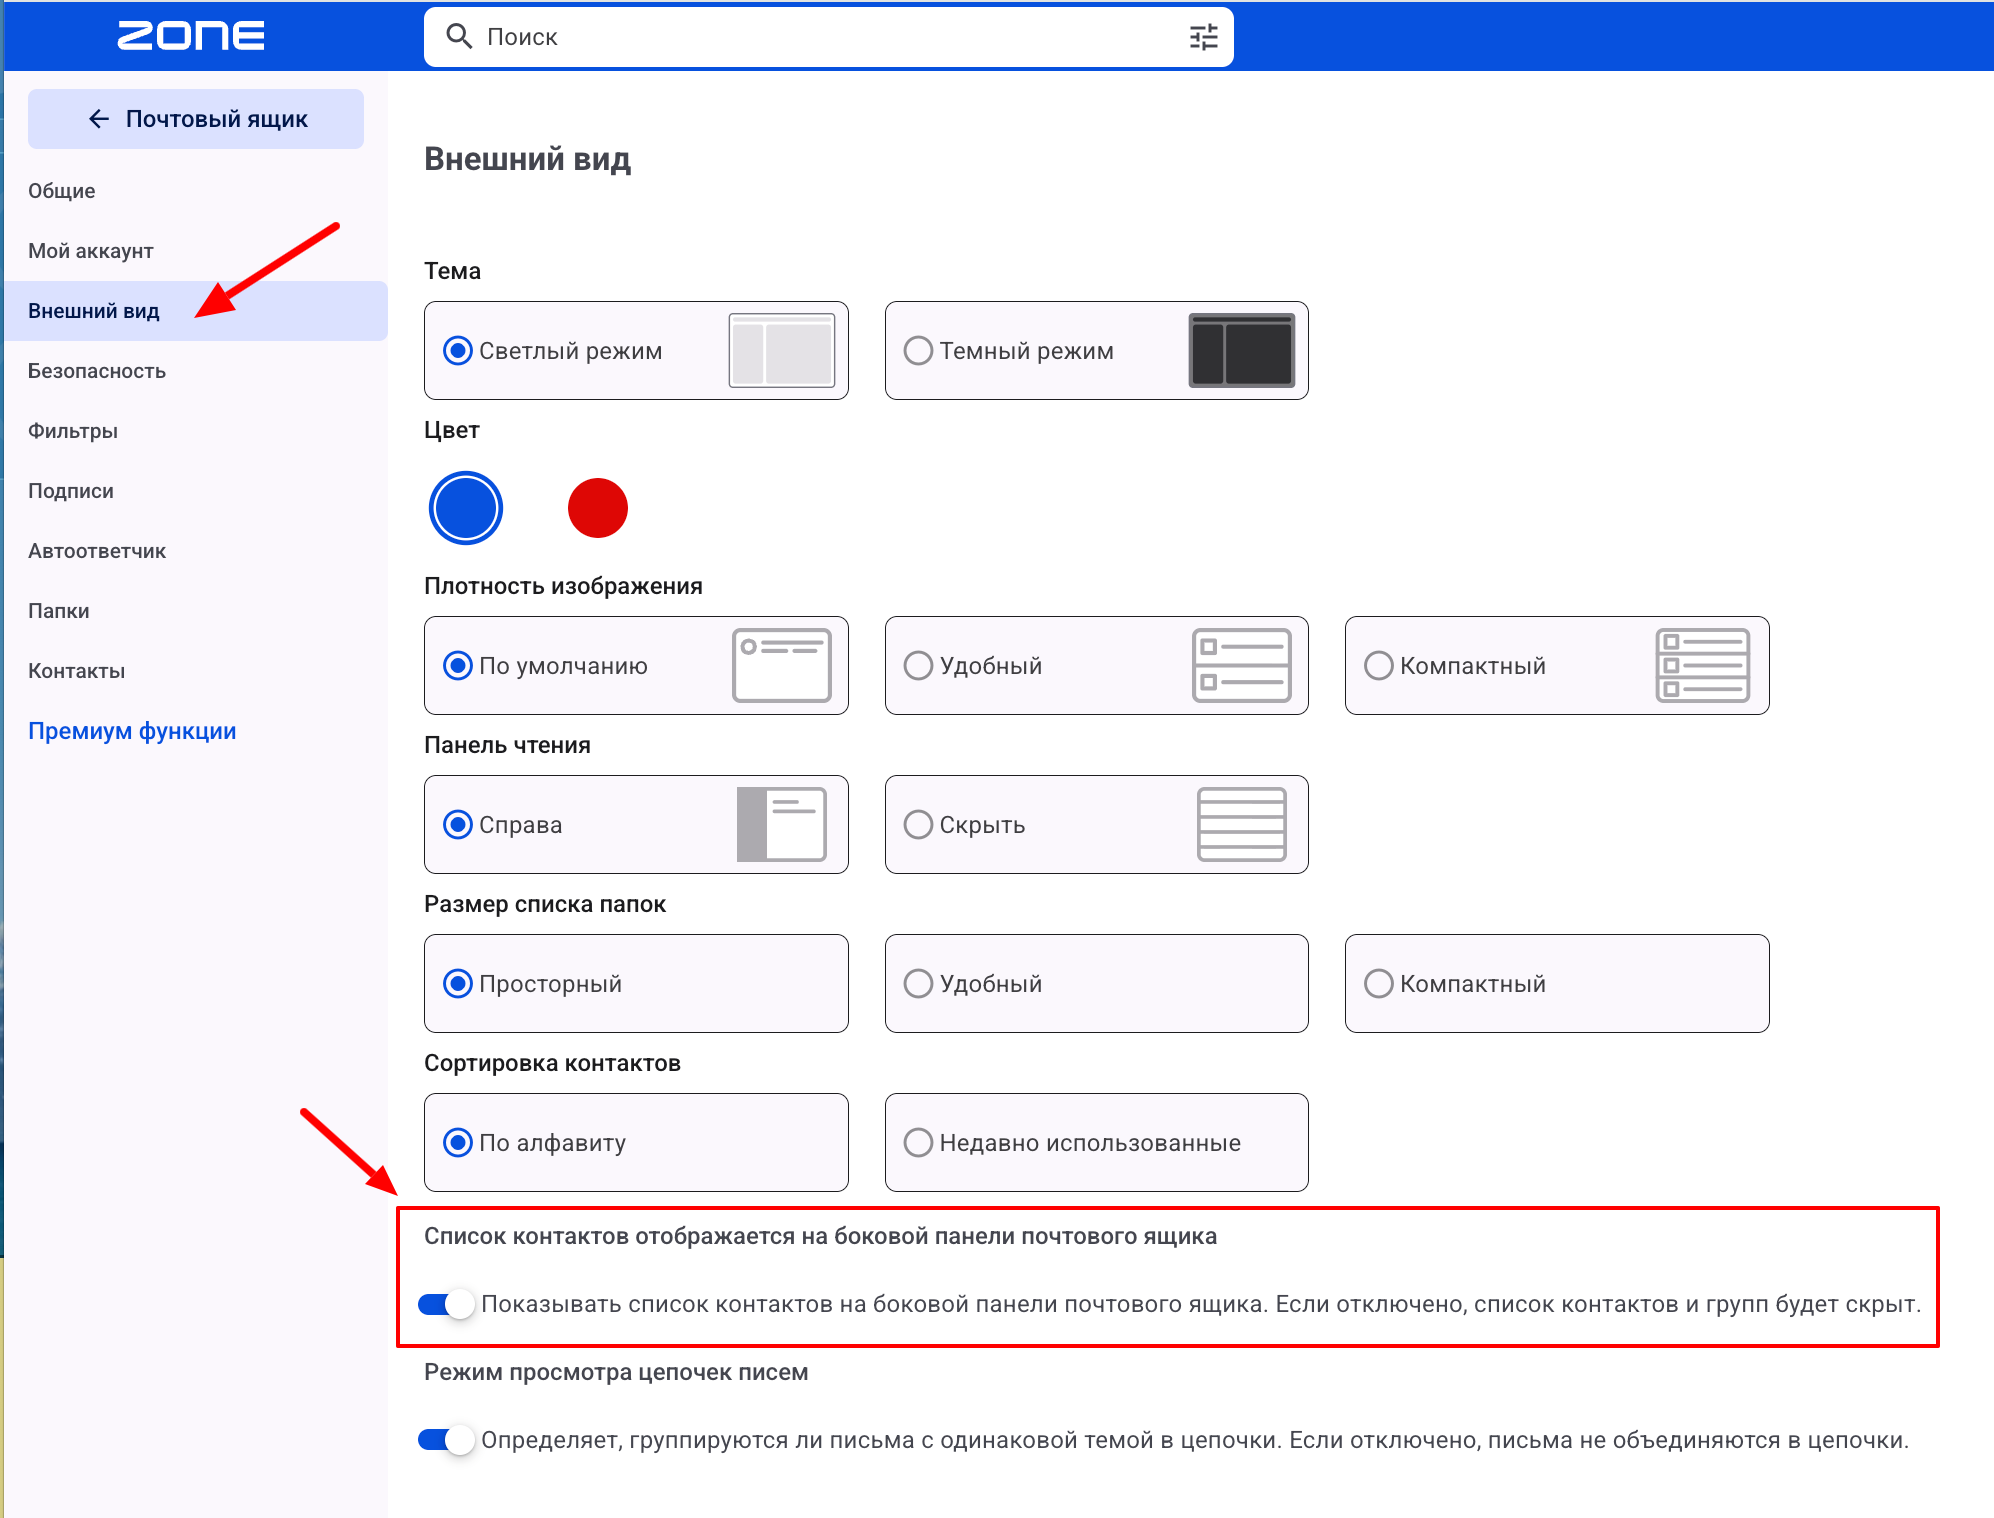Click the search magnifier icon
Viewport: 1994px width, 1518px height.
(x=459, y=37)
